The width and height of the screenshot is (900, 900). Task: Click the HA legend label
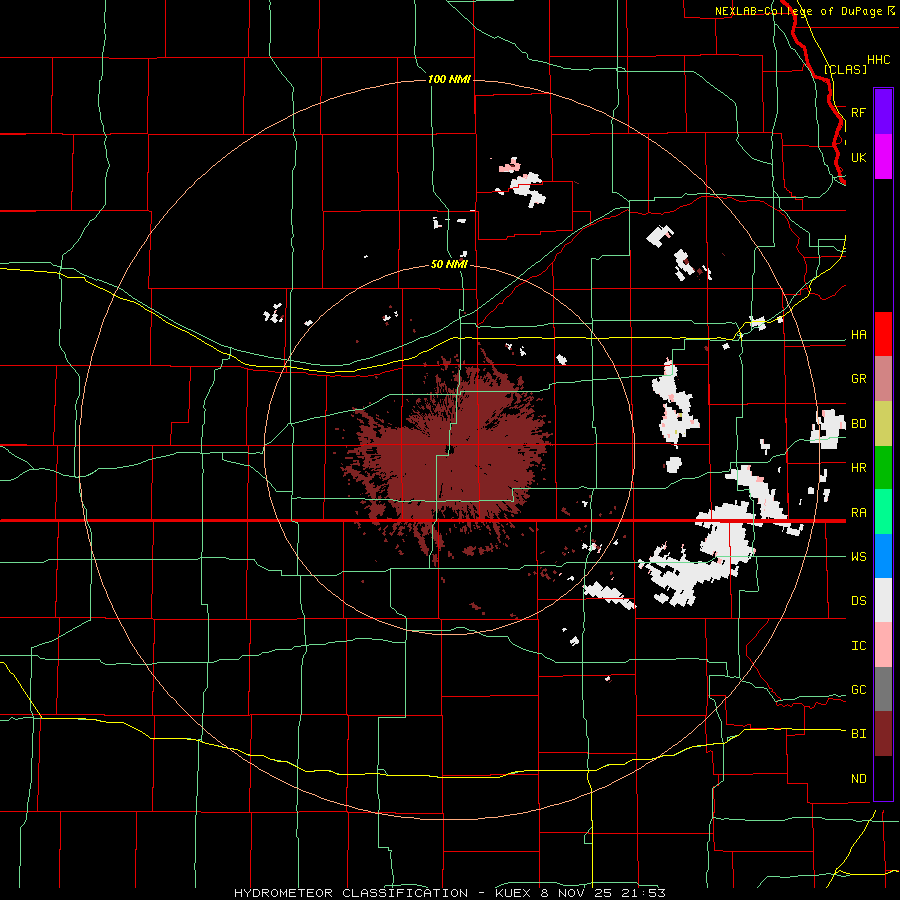(858, 334)
